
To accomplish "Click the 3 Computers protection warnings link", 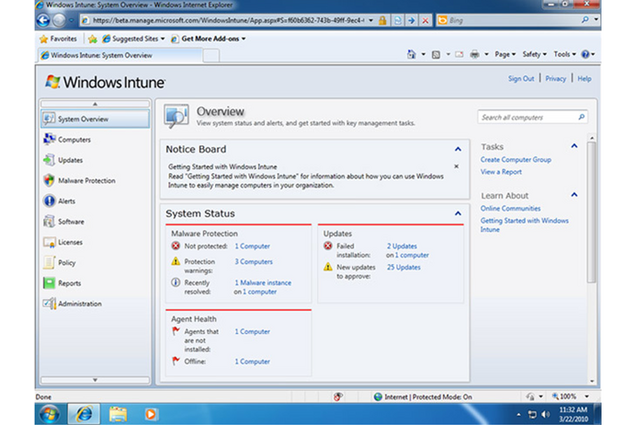I will (253, 262).
